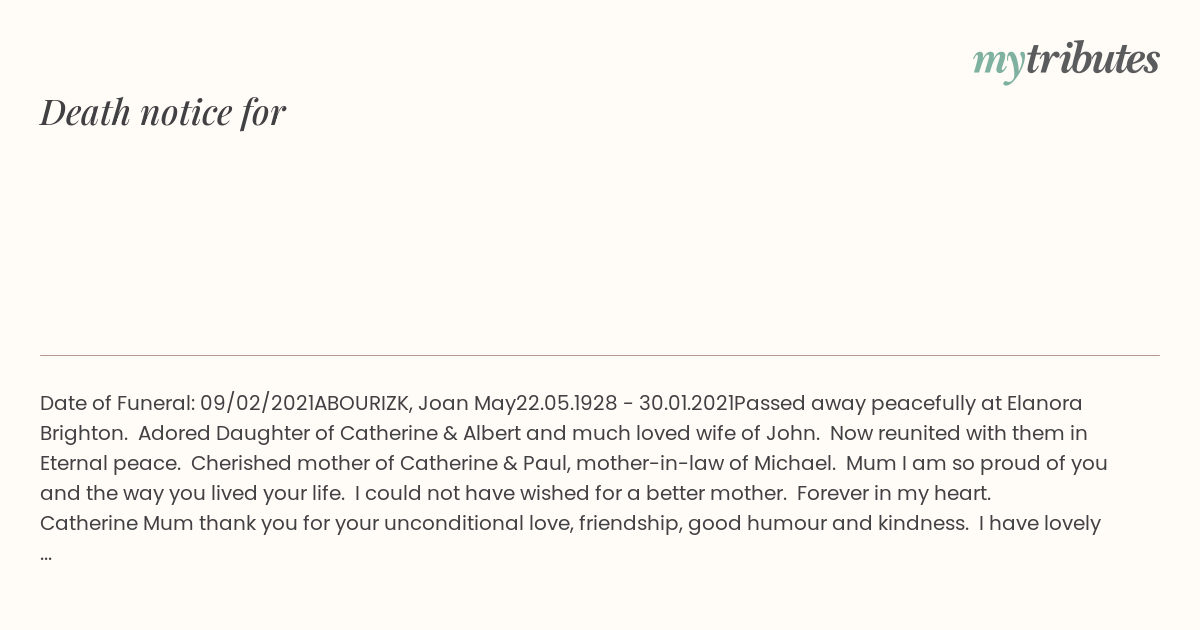Image resolution: width=1200 pixels, height=630 pixels.
Task: Click the trailing ellipsis below the notice text
Action: point(46,554)
